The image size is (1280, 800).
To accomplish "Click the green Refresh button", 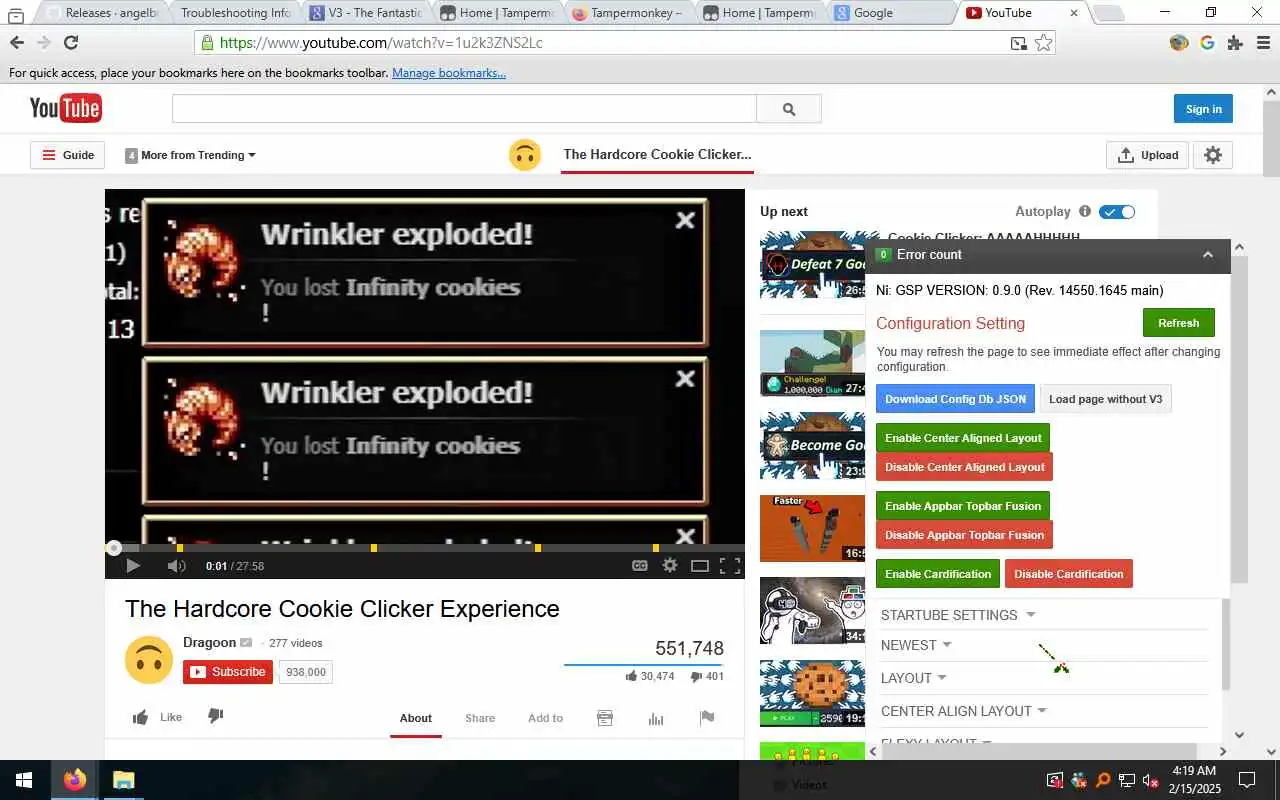I will click(x=1178, y=323).
